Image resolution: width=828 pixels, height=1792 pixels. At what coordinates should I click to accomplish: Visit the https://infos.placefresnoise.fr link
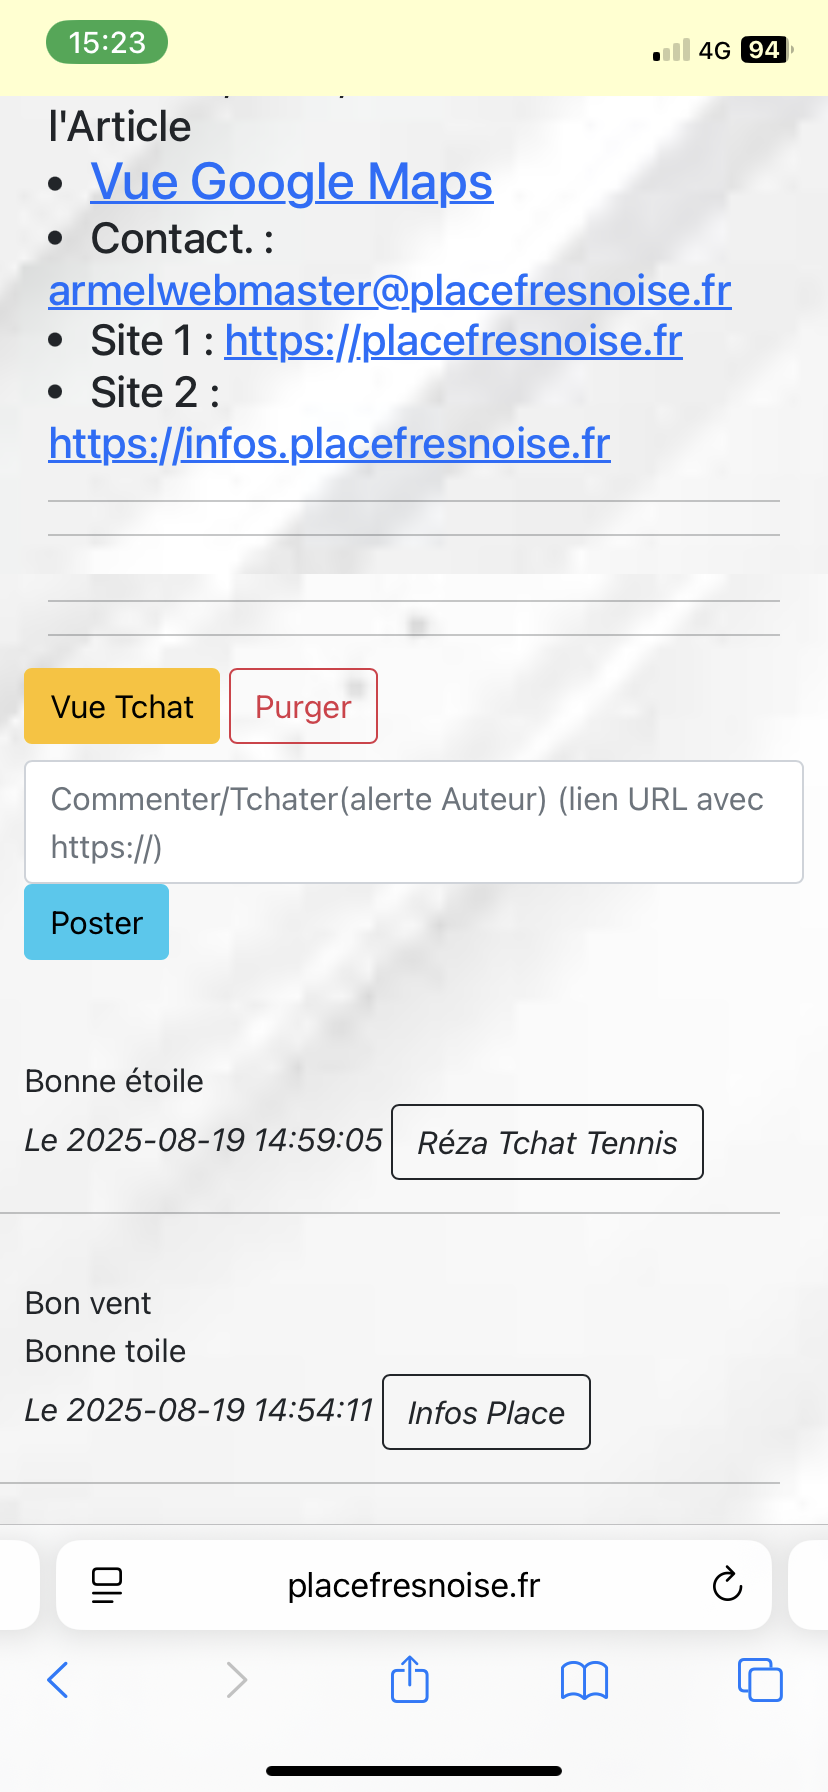click(x=330, y=443)
